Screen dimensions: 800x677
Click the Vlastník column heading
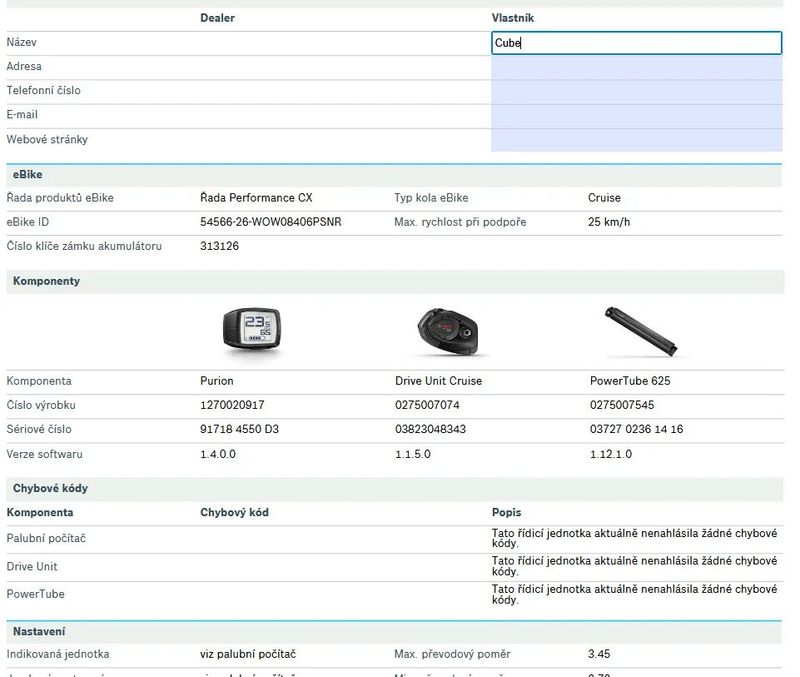click(512, 18)
